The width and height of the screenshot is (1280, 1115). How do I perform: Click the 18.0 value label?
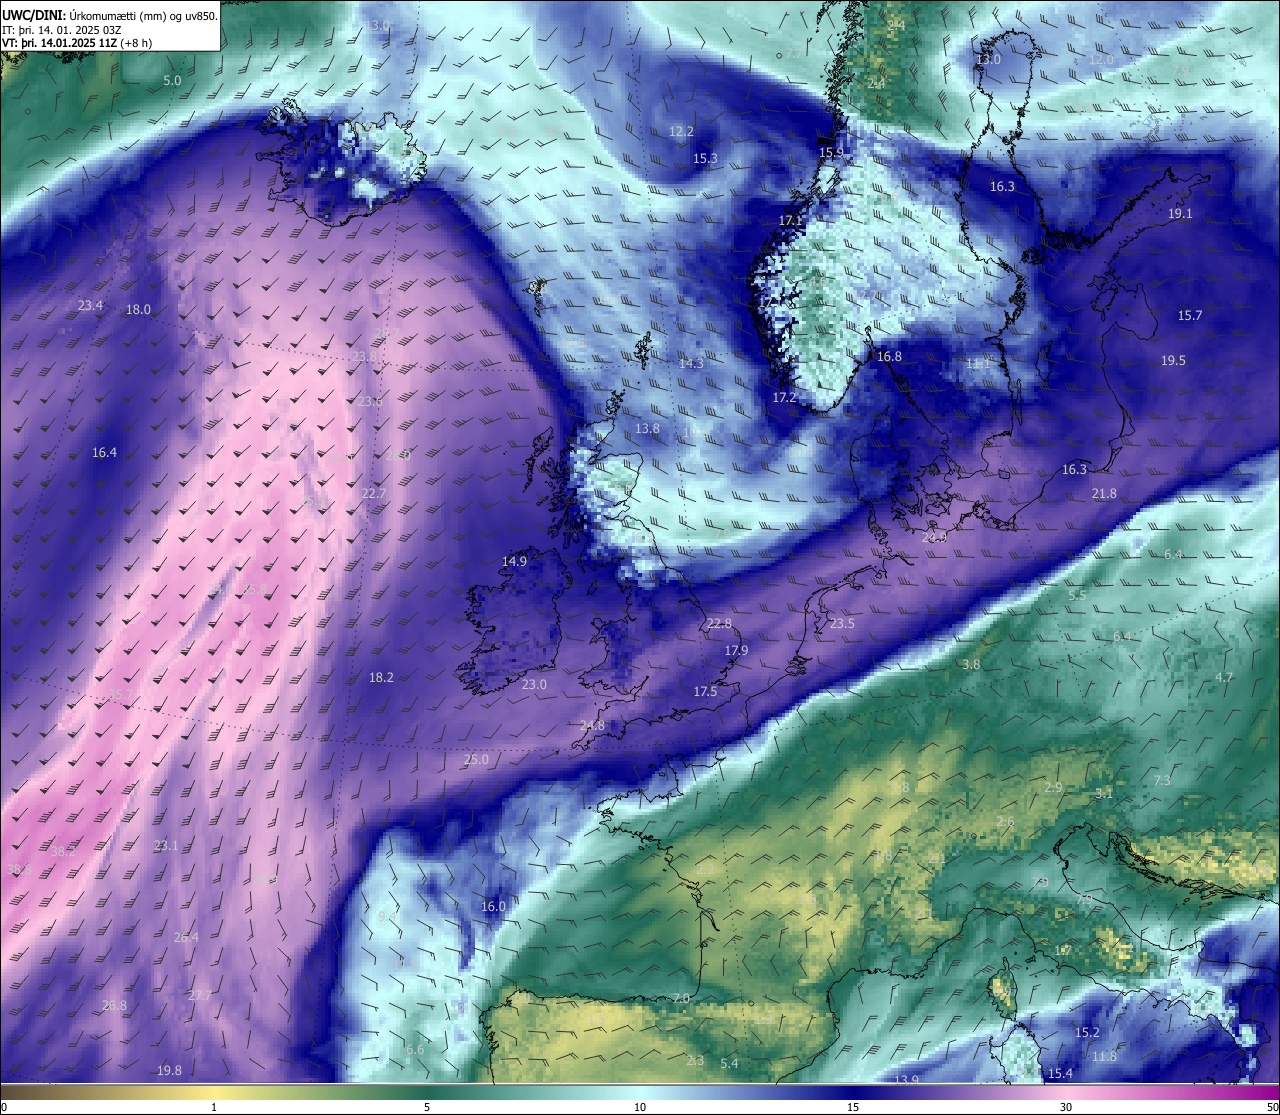point(138,309)
